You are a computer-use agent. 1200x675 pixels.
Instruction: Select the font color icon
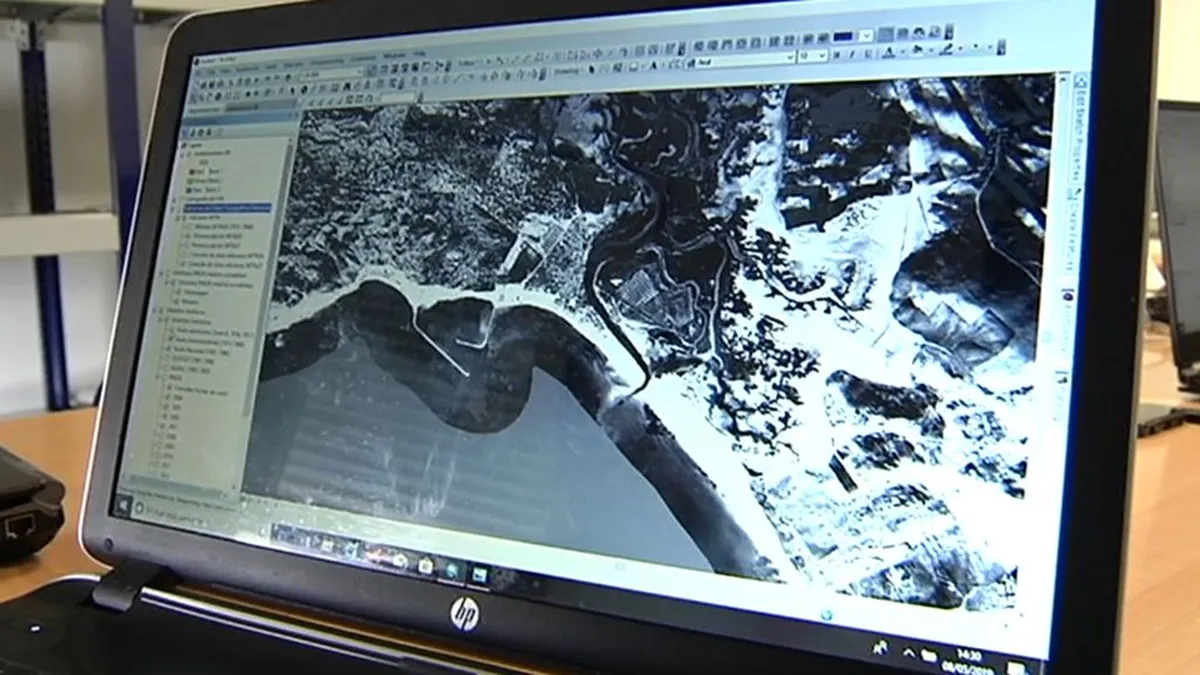tap(889, 53)
